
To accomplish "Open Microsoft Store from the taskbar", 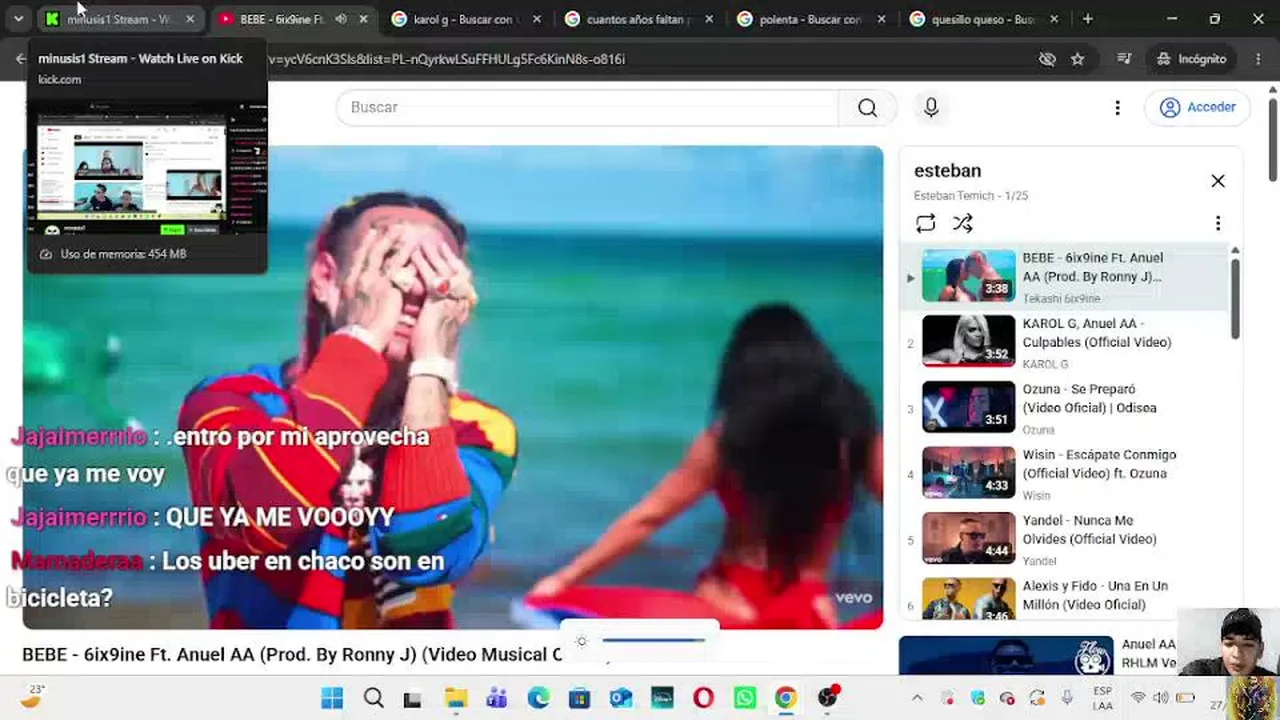I will [579, 698].
